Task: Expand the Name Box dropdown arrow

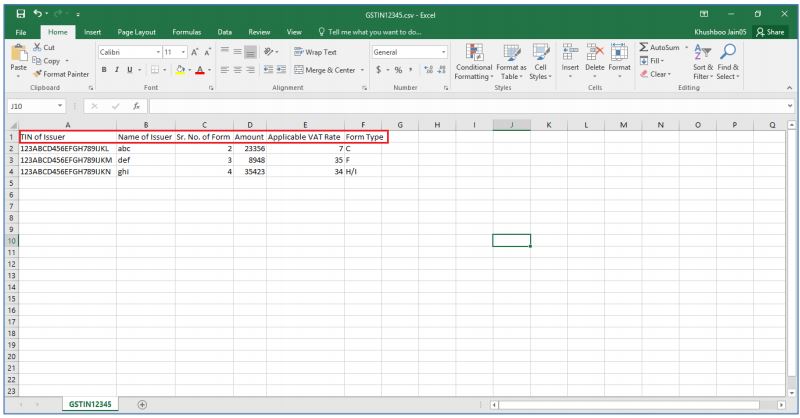Action: tap(60, 106)
